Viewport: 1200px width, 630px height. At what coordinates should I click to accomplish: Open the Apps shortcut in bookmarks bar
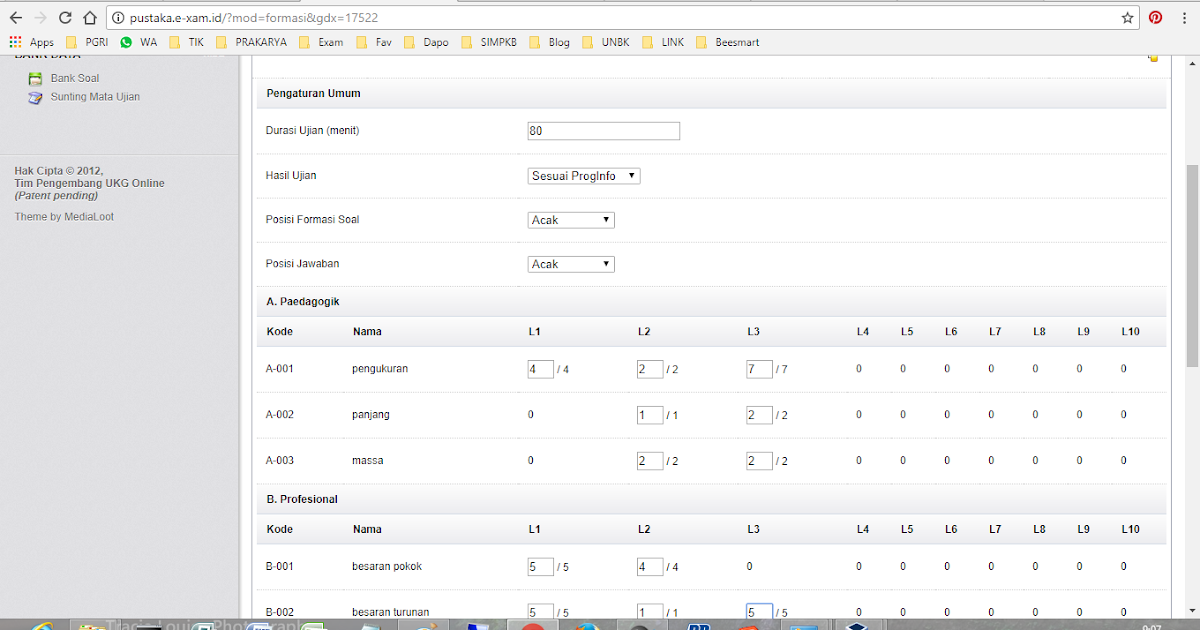pyautogui.click(x=32, y=42)
